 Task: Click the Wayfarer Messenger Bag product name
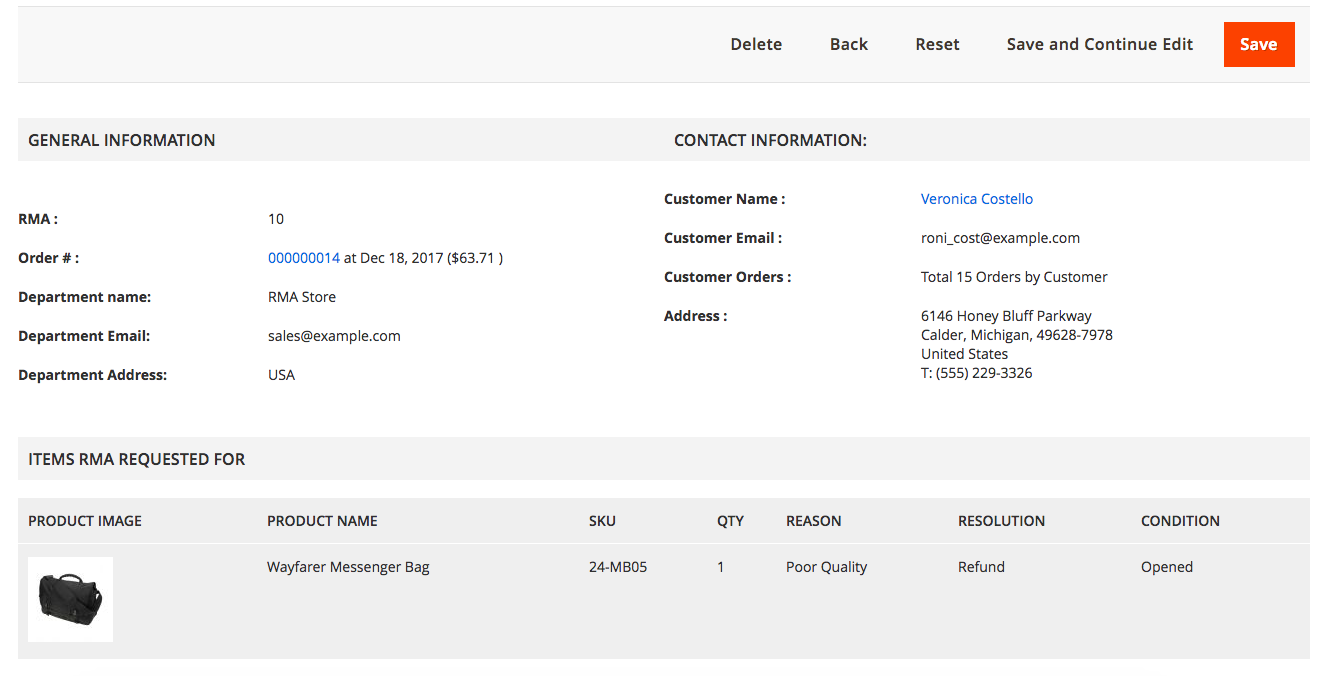(x=348, y=567)
